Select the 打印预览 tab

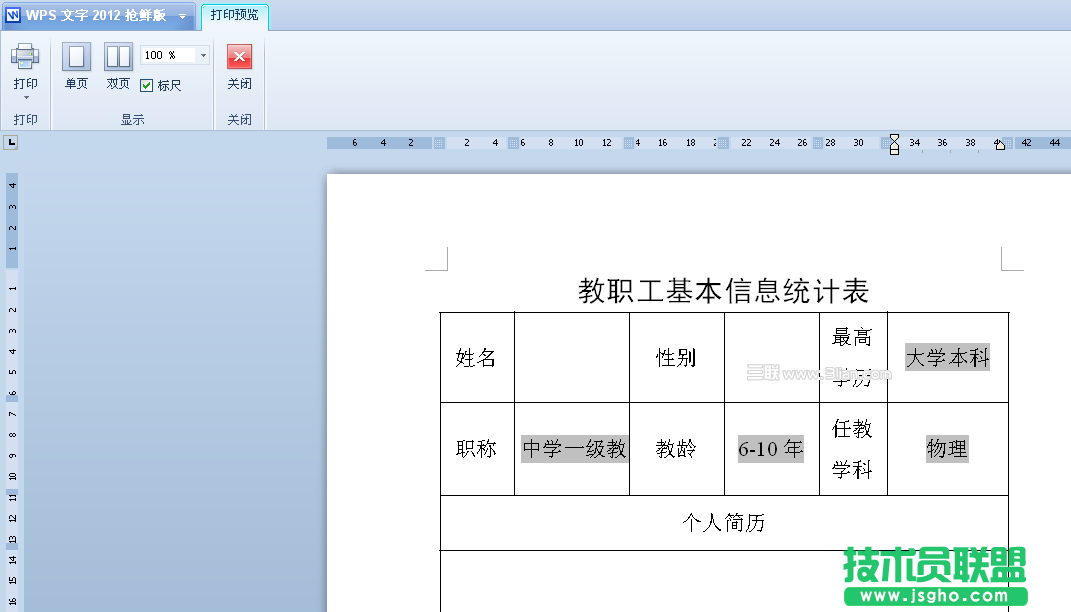pyautogui.click(x=234, y=15)
